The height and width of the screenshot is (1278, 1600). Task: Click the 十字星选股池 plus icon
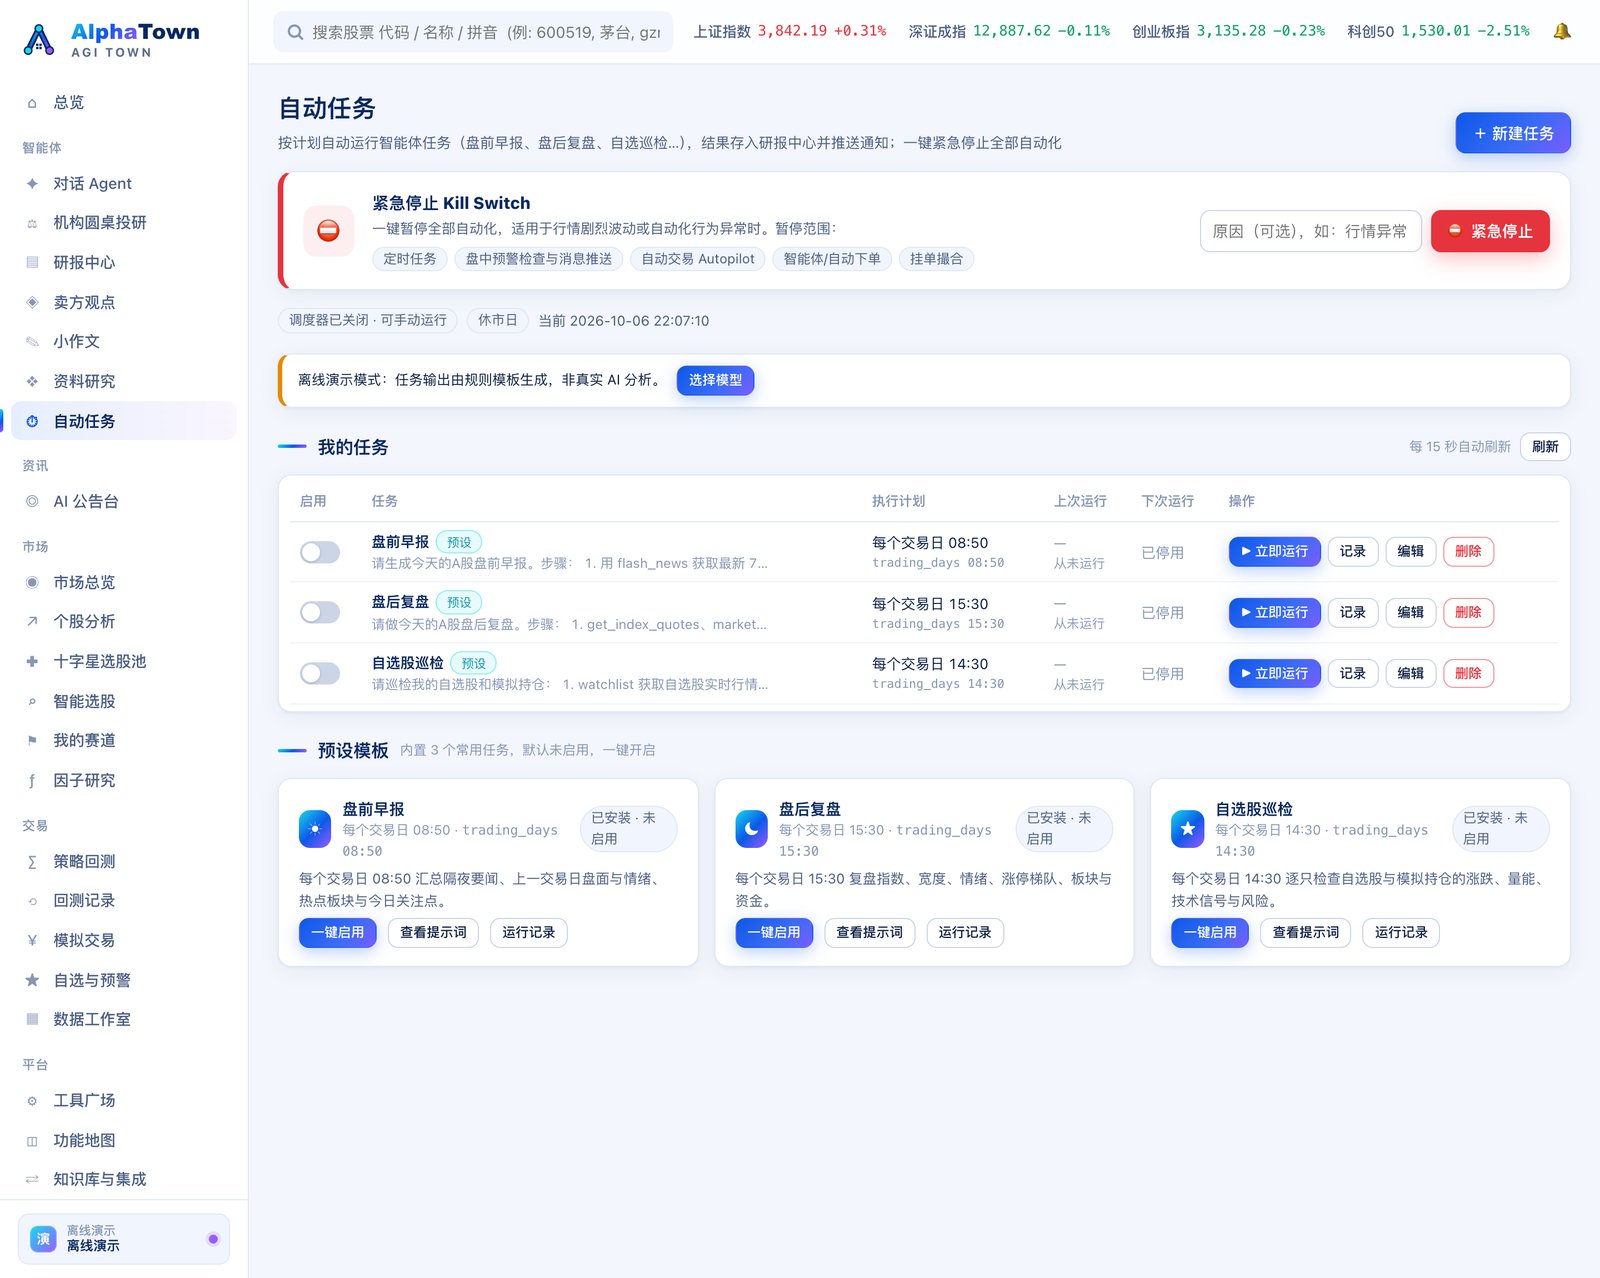click(32, 661)
